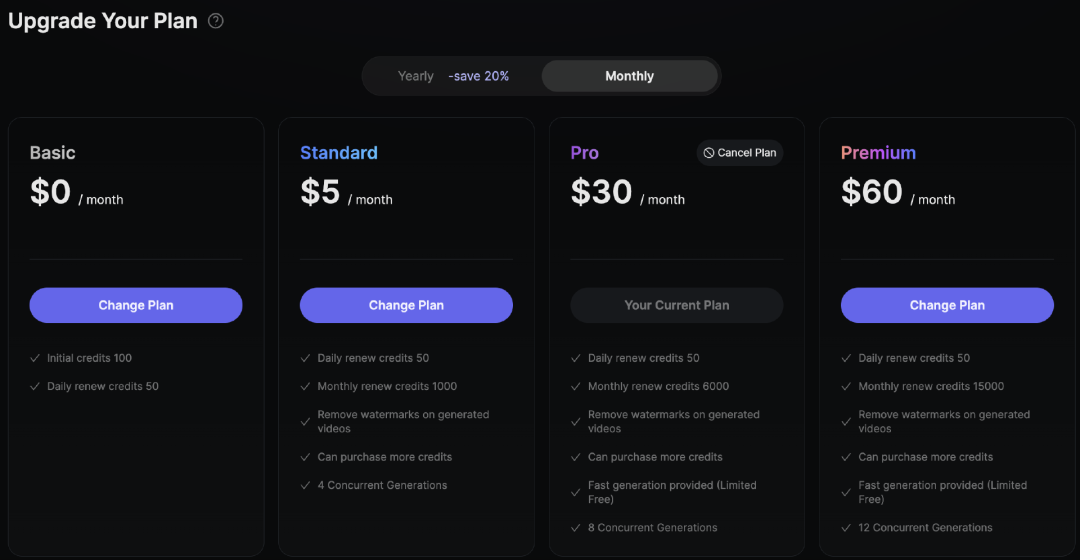
Task: Click the Basic plan name
Action: pyautogui.click(x=52, y=152)
